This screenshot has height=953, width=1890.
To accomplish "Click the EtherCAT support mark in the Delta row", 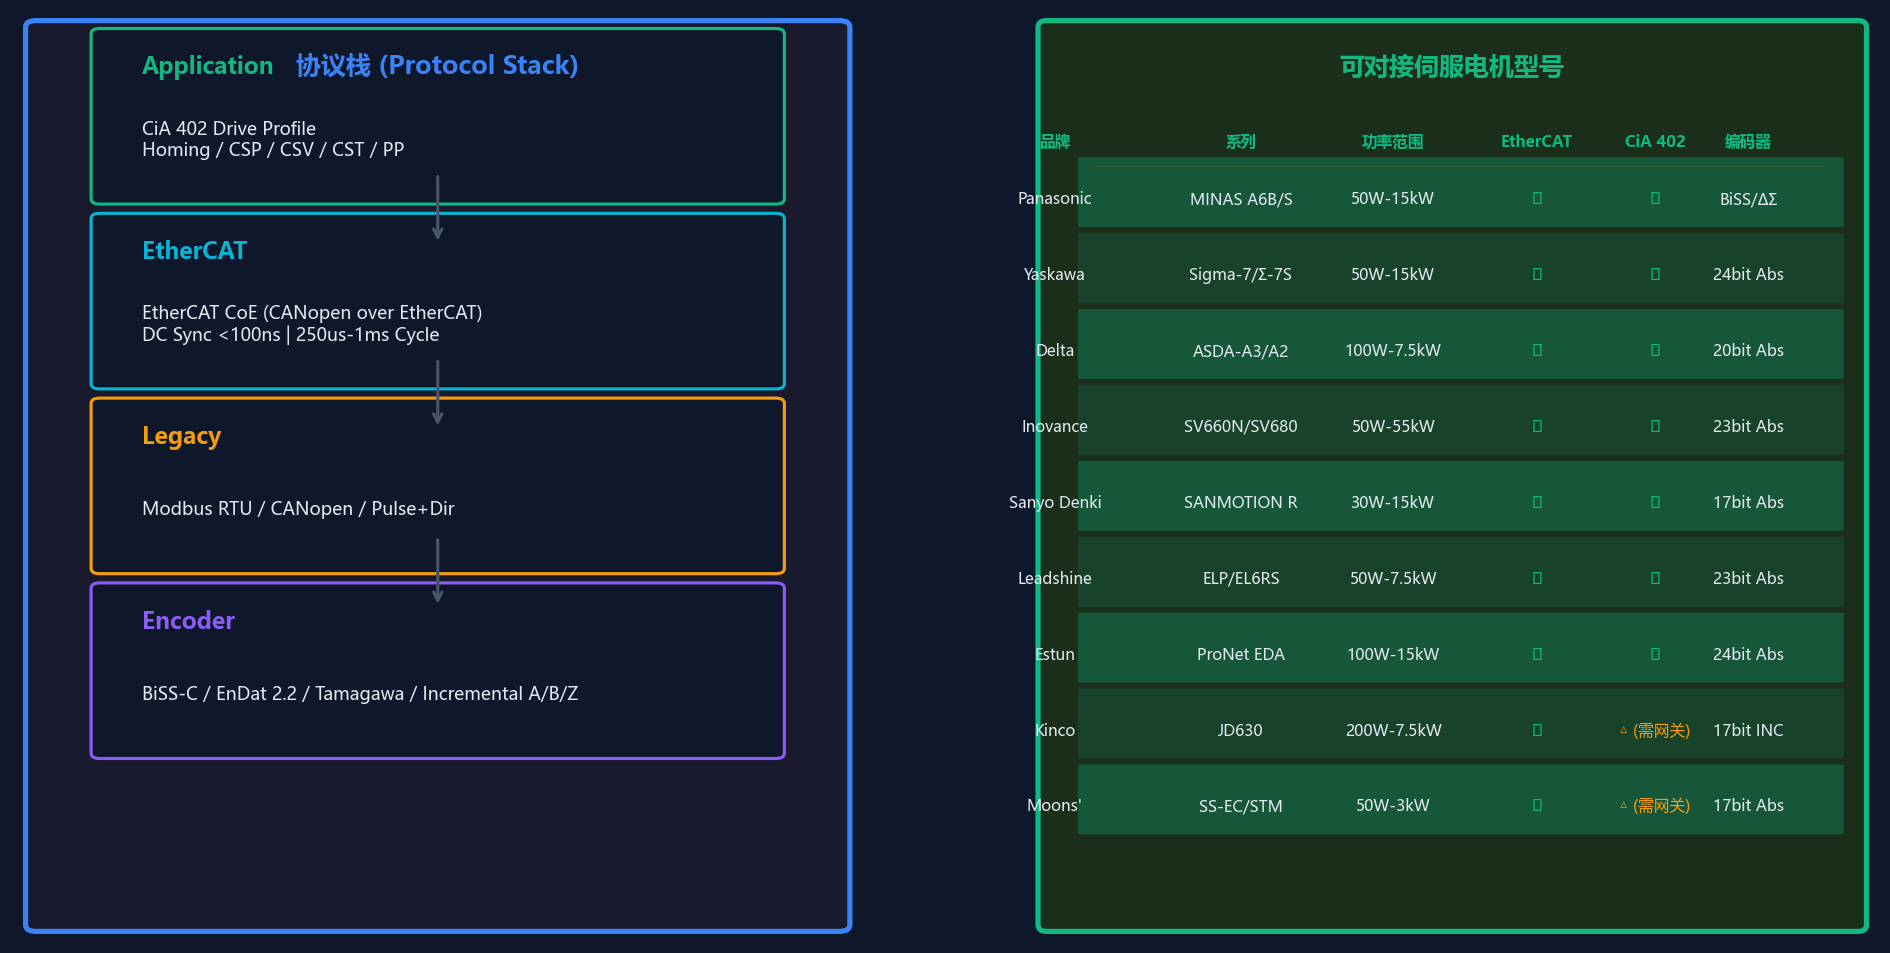I will pyautogui.click(x=1537, y=350).
